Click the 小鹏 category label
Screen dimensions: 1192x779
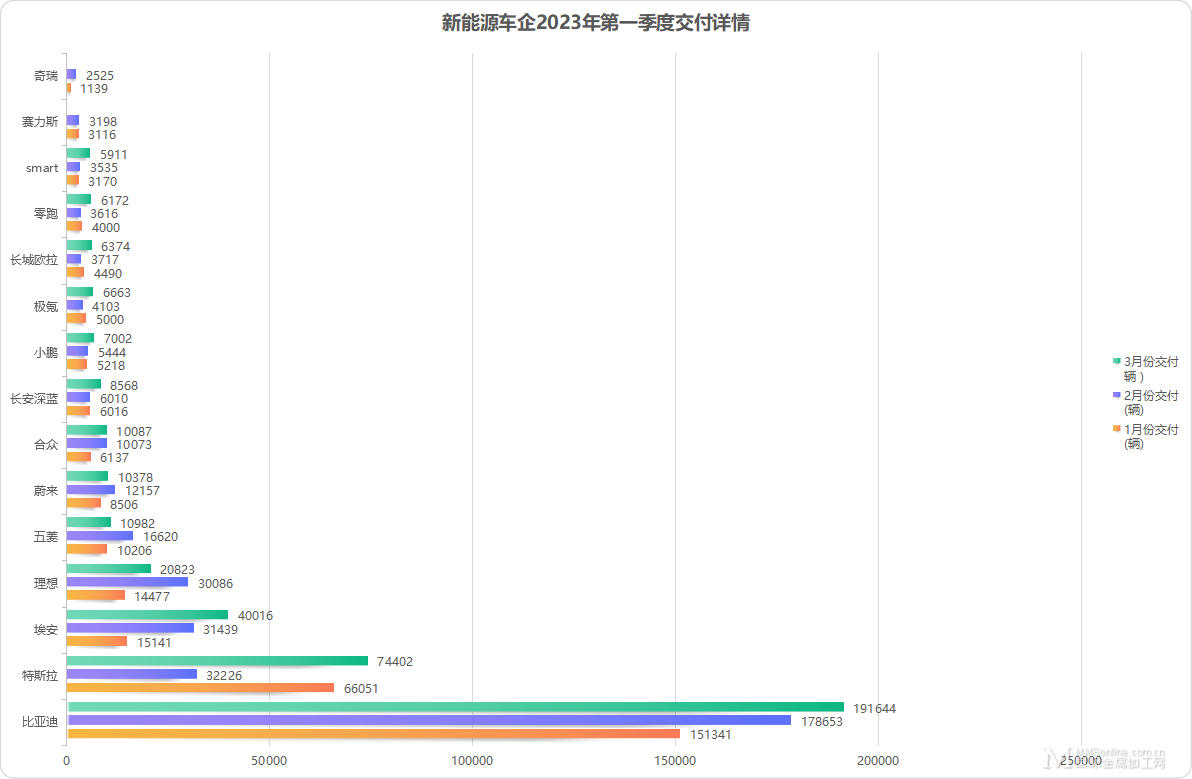(x=46, y=352)
